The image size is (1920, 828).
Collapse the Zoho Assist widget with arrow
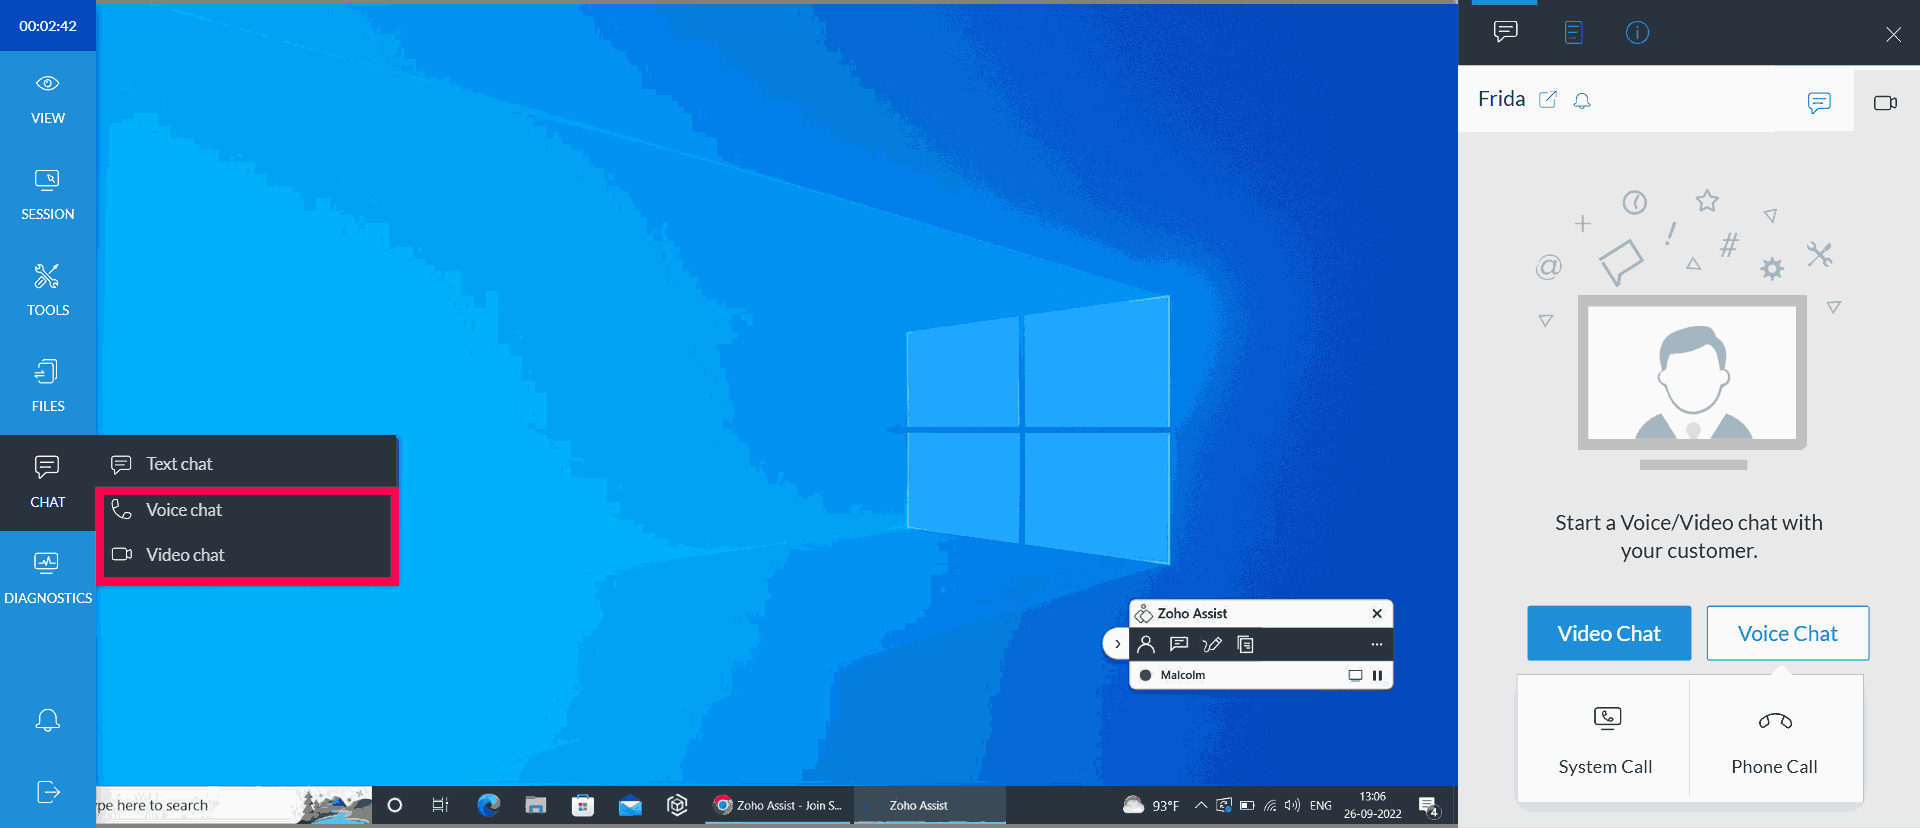(1117, 644)
